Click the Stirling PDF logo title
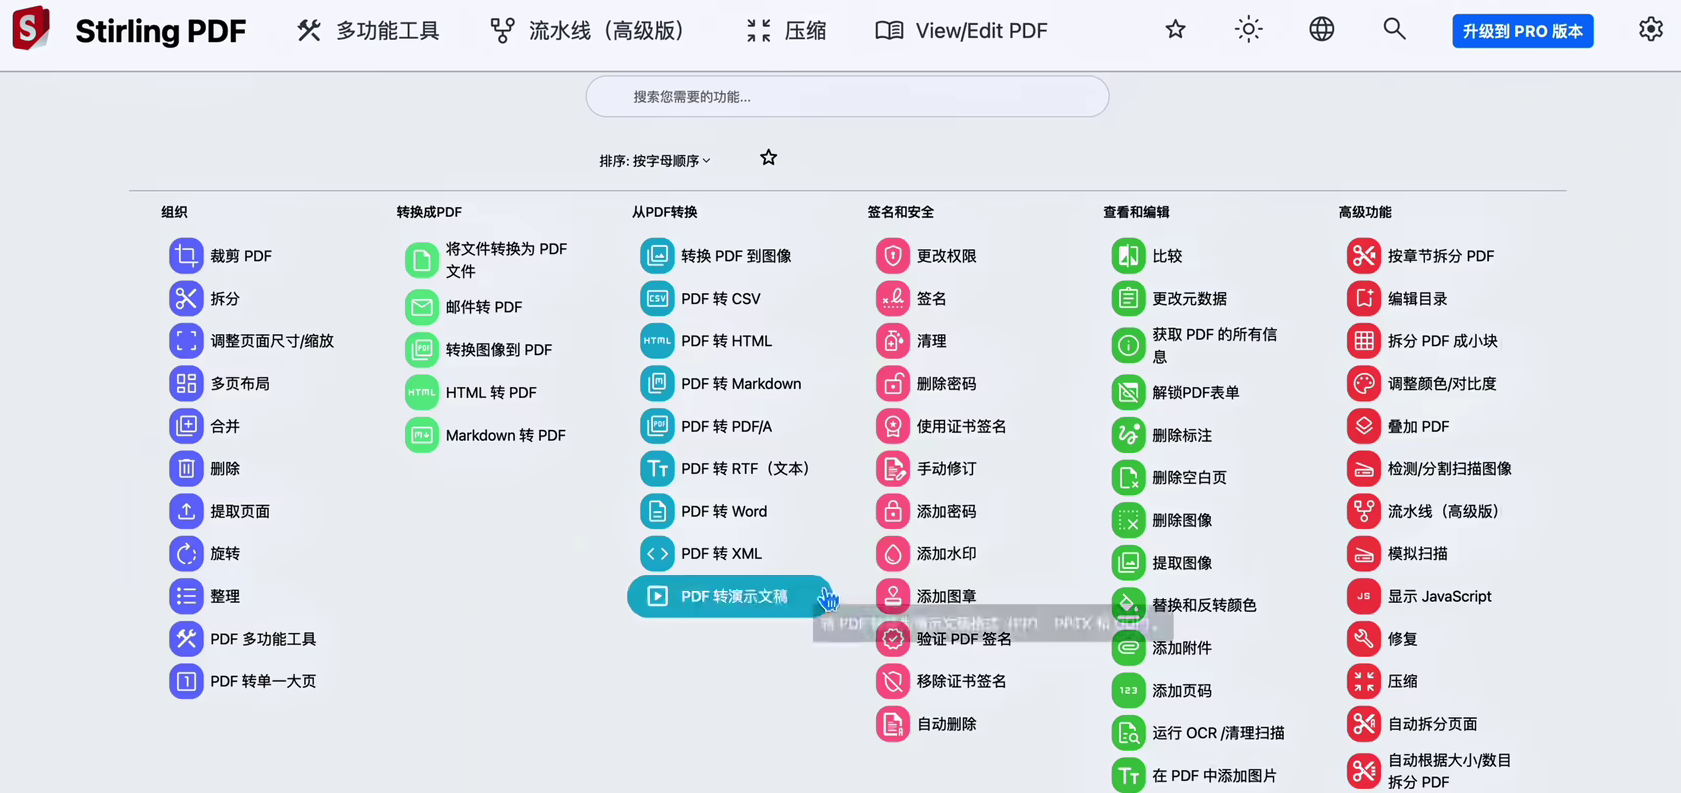This screenshot has width=1681, height=793. coord(161,31)
